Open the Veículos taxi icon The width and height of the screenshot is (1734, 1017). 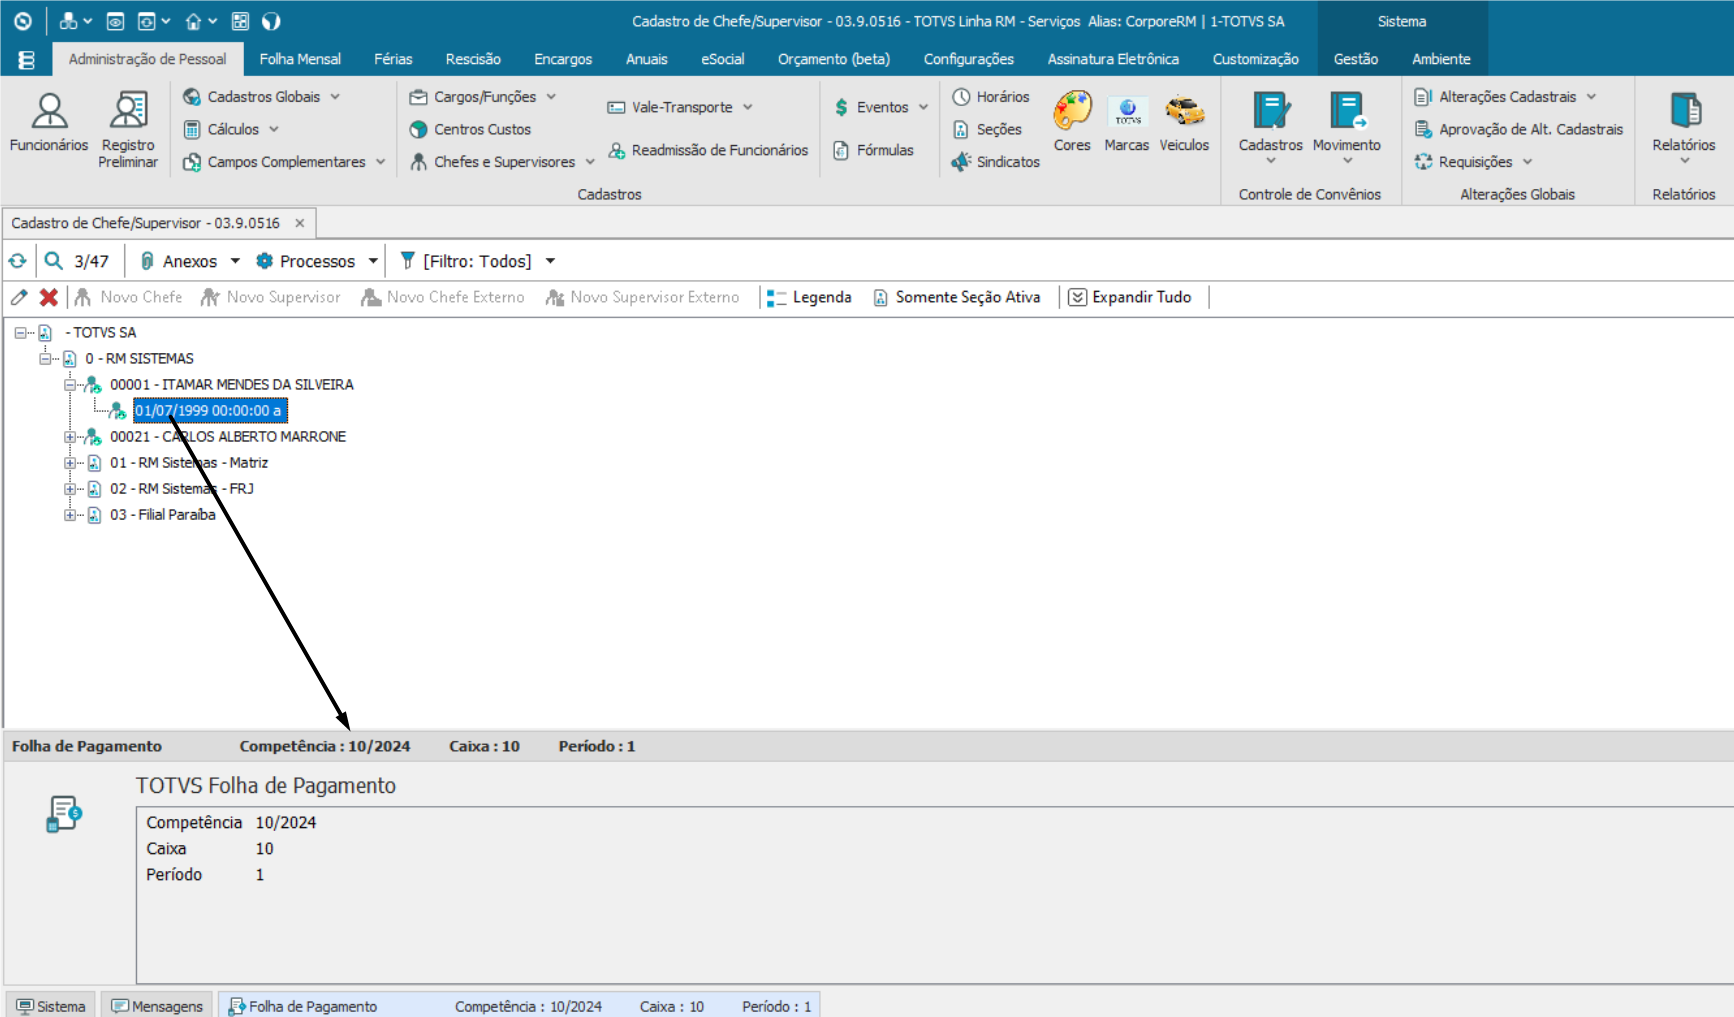[1184, 122]
